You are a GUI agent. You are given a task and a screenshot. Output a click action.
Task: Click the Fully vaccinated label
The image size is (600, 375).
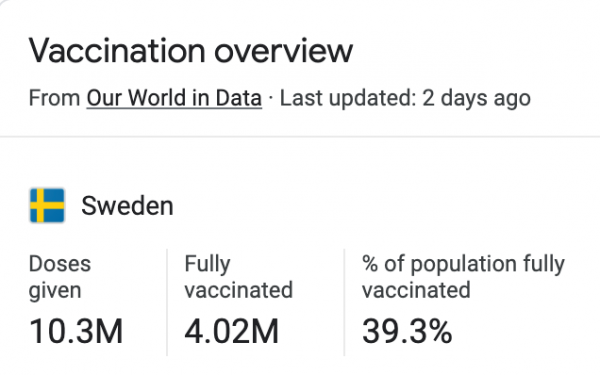click(x=239, y=277)
